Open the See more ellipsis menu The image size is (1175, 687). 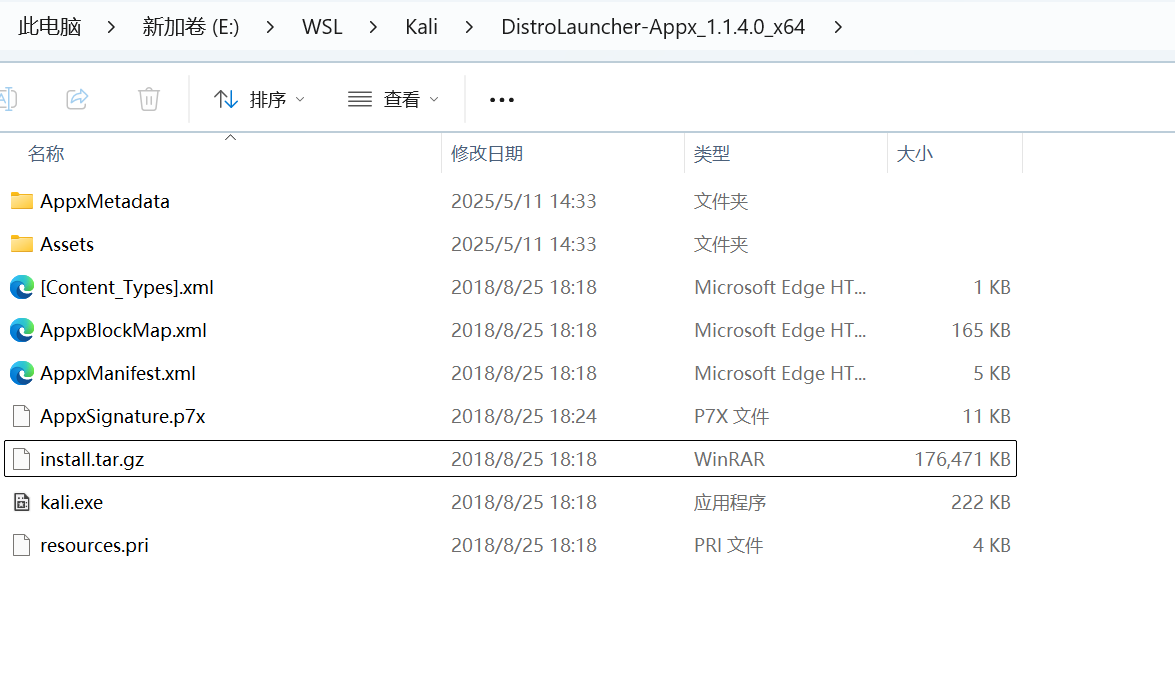(x=501, y=100)
